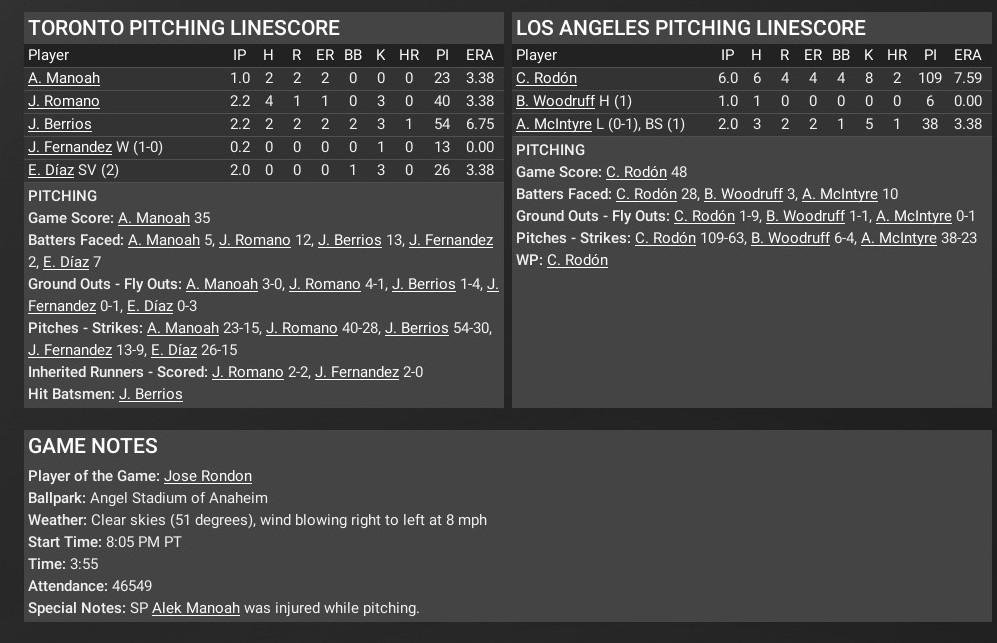This screenshot has width=997, height=643.
Task: Open B. Woodruff in Pitches - Strikes line
Action: (790, 238)
